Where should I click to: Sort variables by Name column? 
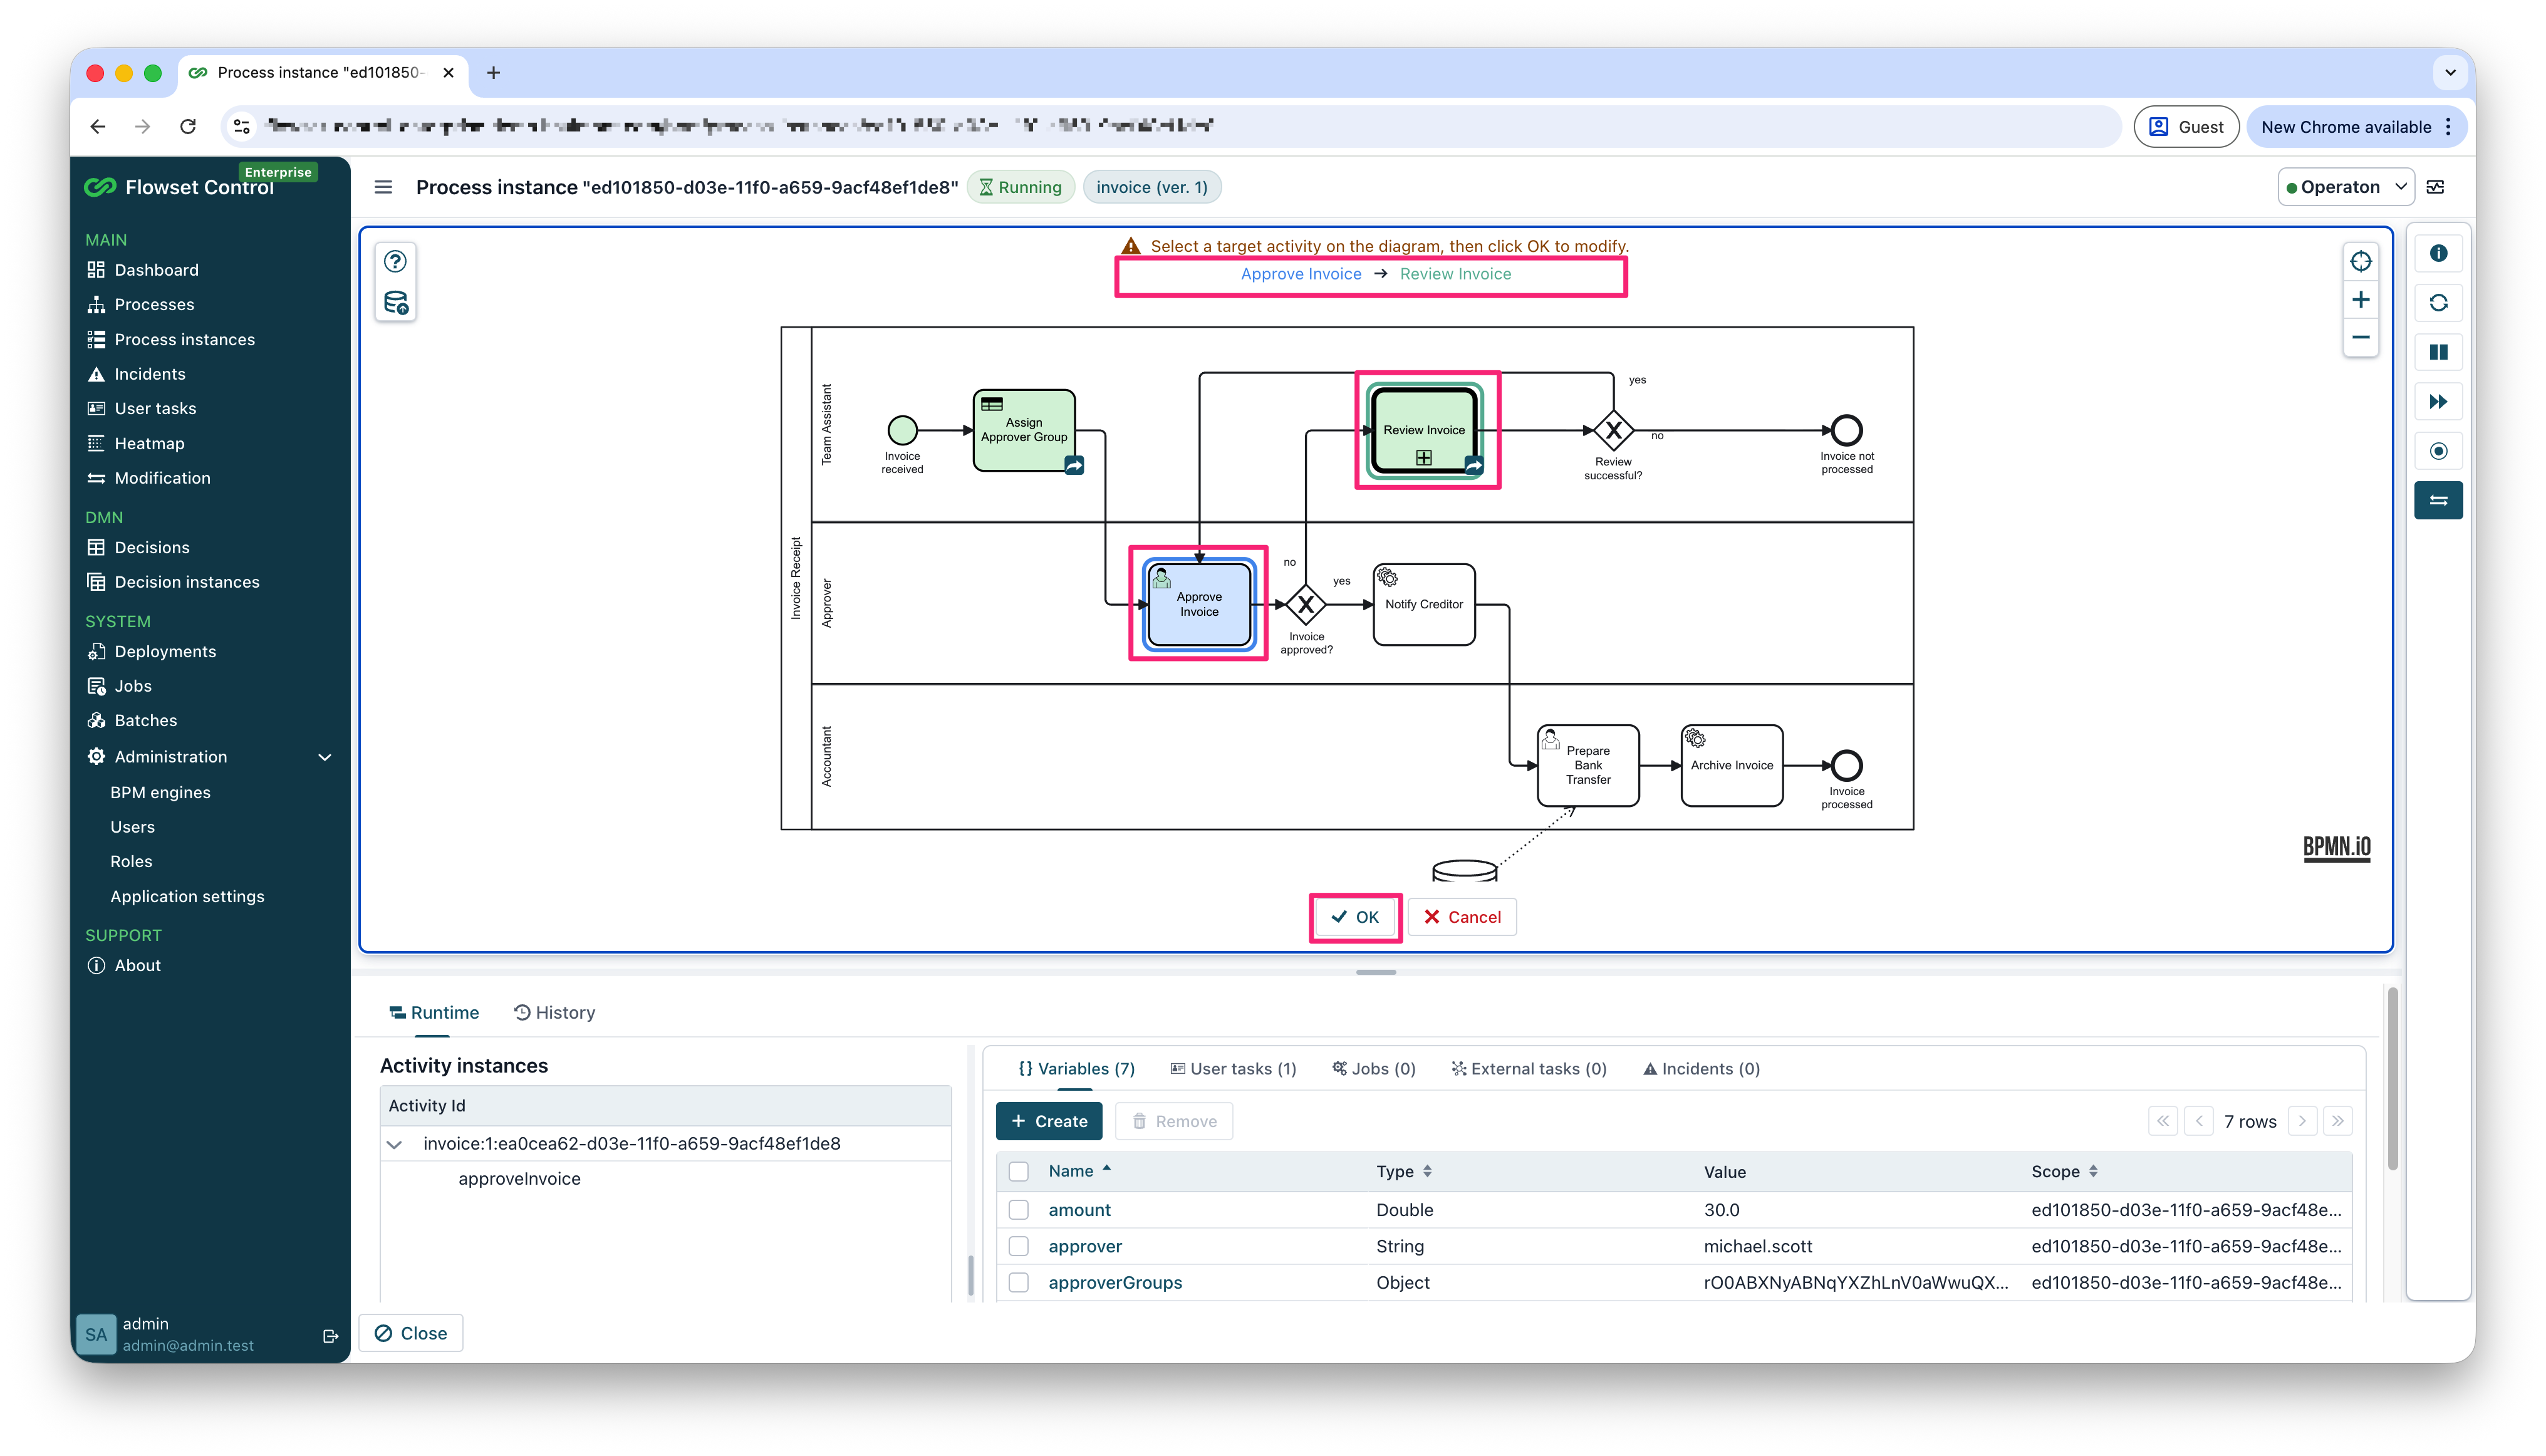1079,1171
